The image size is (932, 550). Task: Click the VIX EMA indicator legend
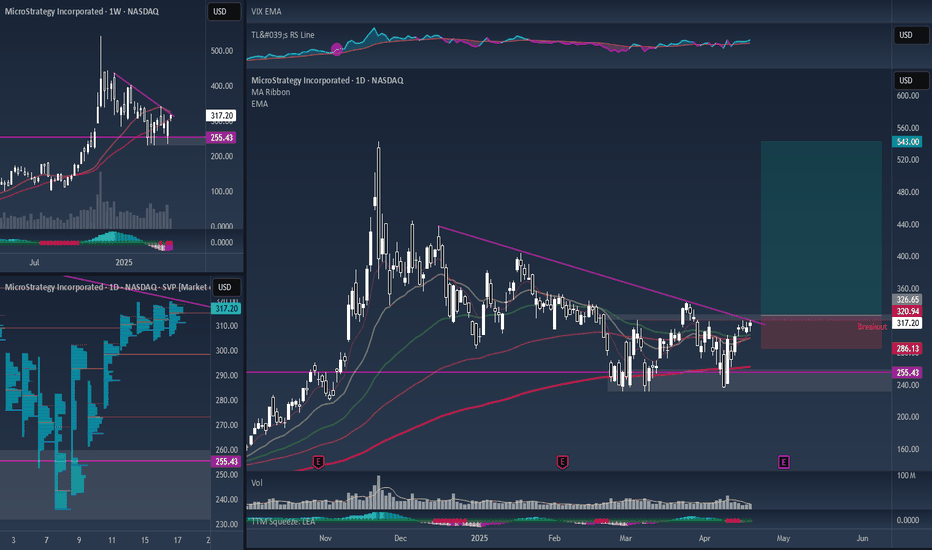(x=266, y=11)
